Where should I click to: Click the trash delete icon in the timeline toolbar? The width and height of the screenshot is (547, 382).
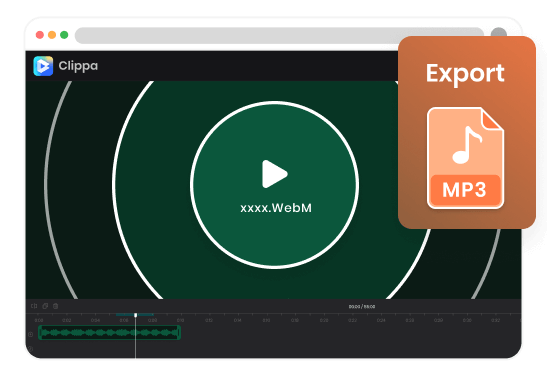tap(55, 306)
